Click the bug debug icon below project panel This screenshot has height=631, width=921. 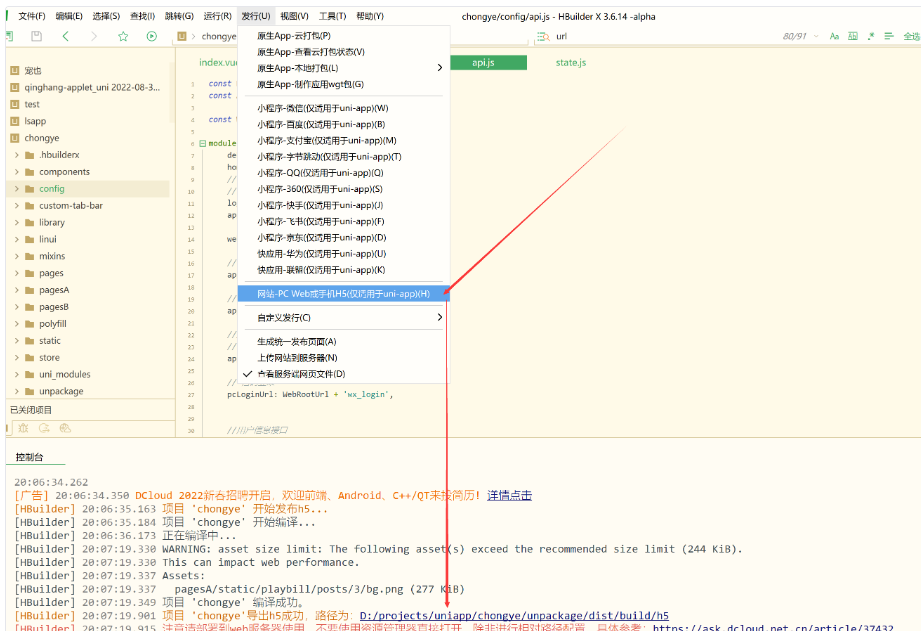click(x=23, y=428)
